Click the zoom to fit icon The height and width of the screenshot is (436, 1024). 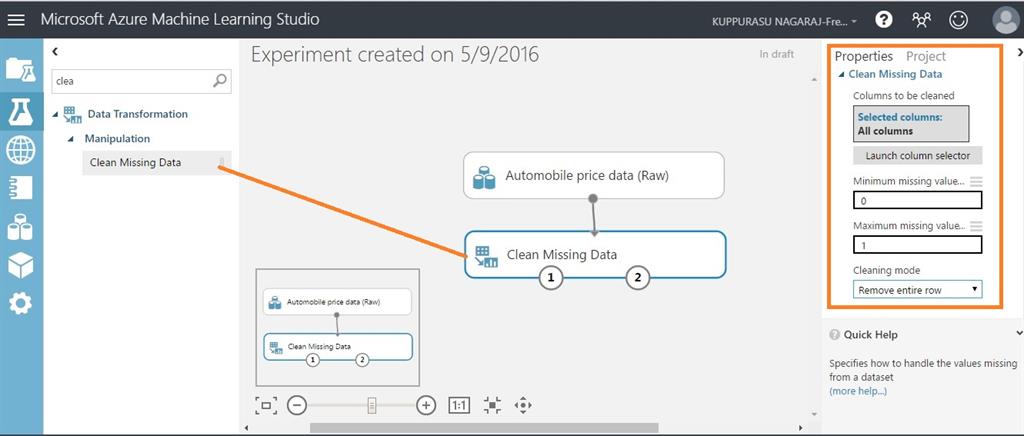point(266,405)
